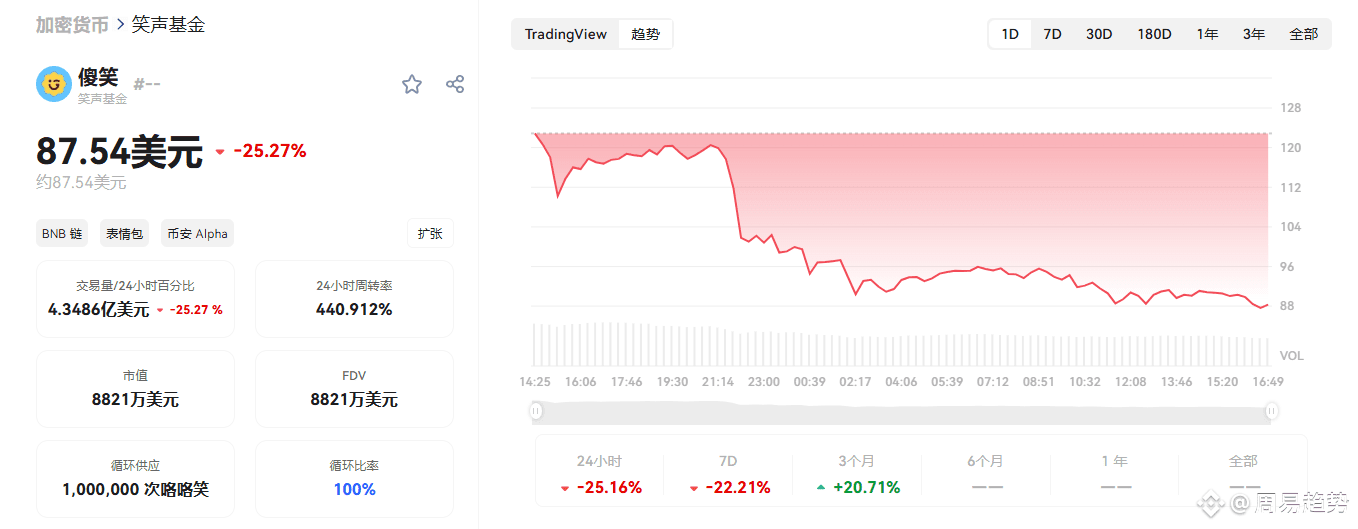The width and height of the screenshot is (1358, 529).
Task: Select the 7D time range
Action: click(x=1052, y=34)
